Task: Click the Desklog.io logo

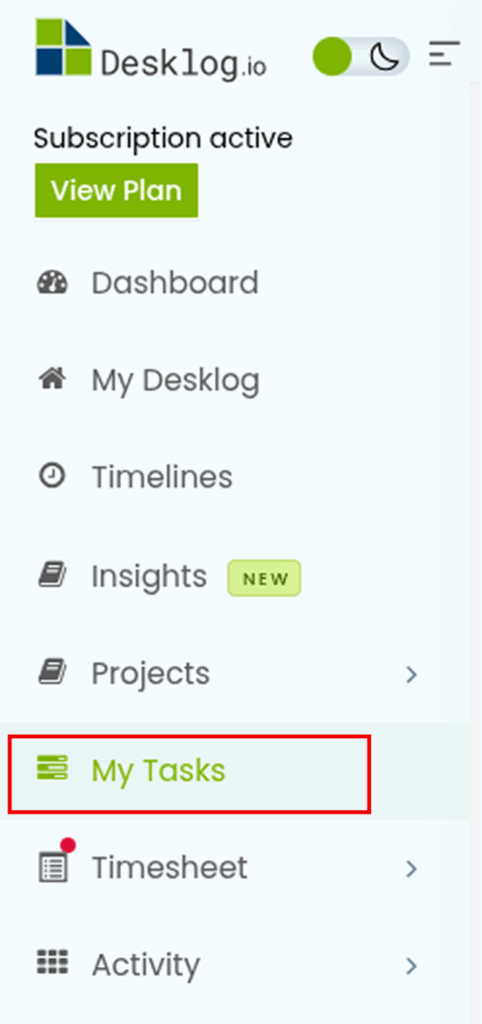Action: (151, 50)
